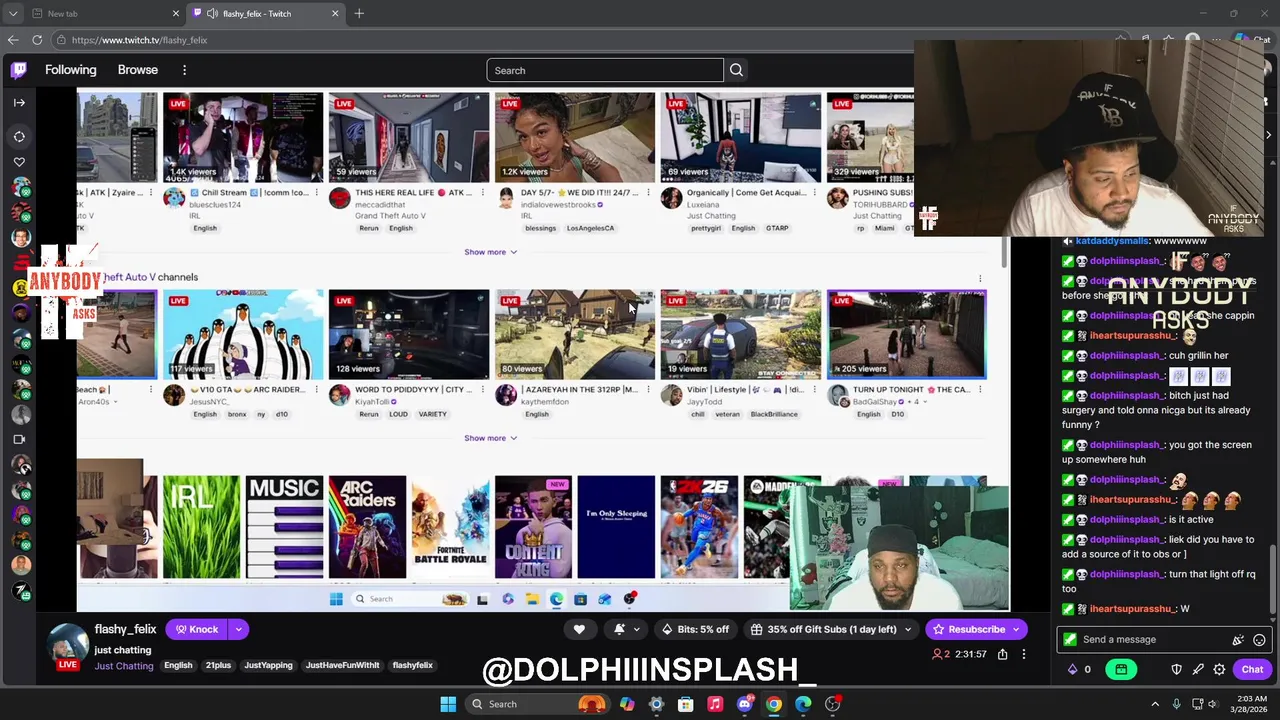This screenshot has width=1280, height=720.
Task: Open the Copilot taskbar icon
Action: (627, 704)
